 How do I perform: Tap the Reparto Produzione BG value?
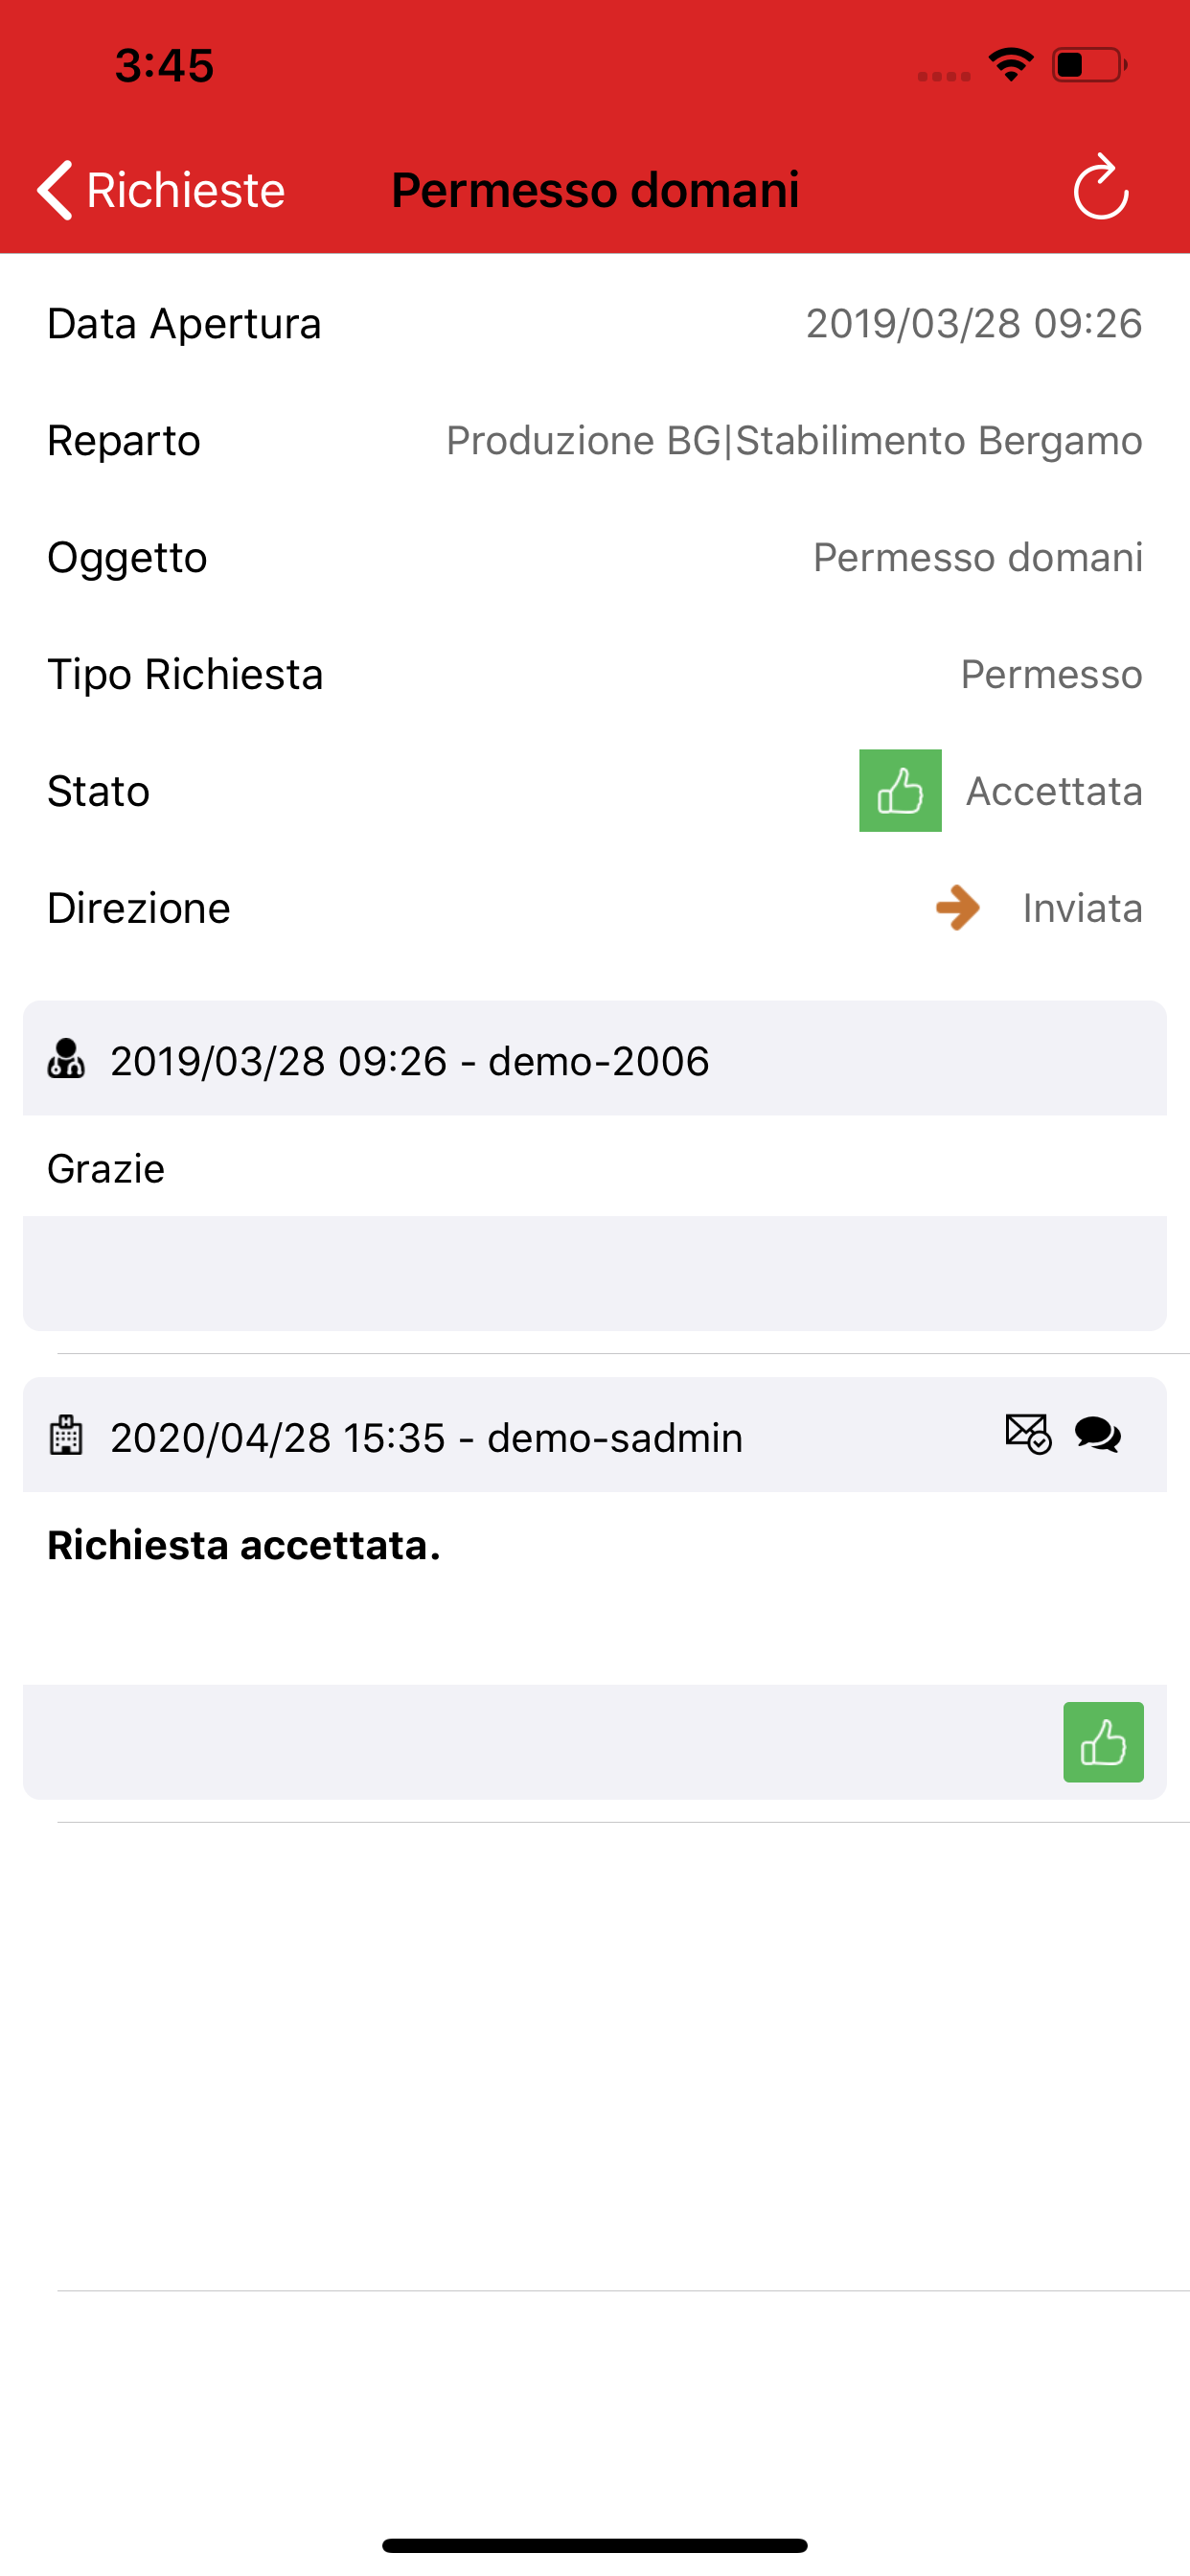point(793,441)
